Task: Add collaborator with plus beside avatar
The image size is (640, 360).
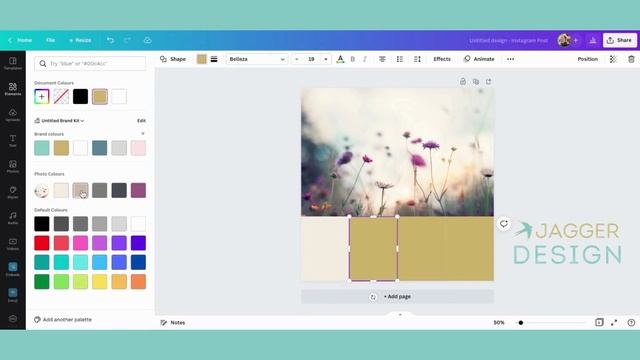Action: click(576, 40)
